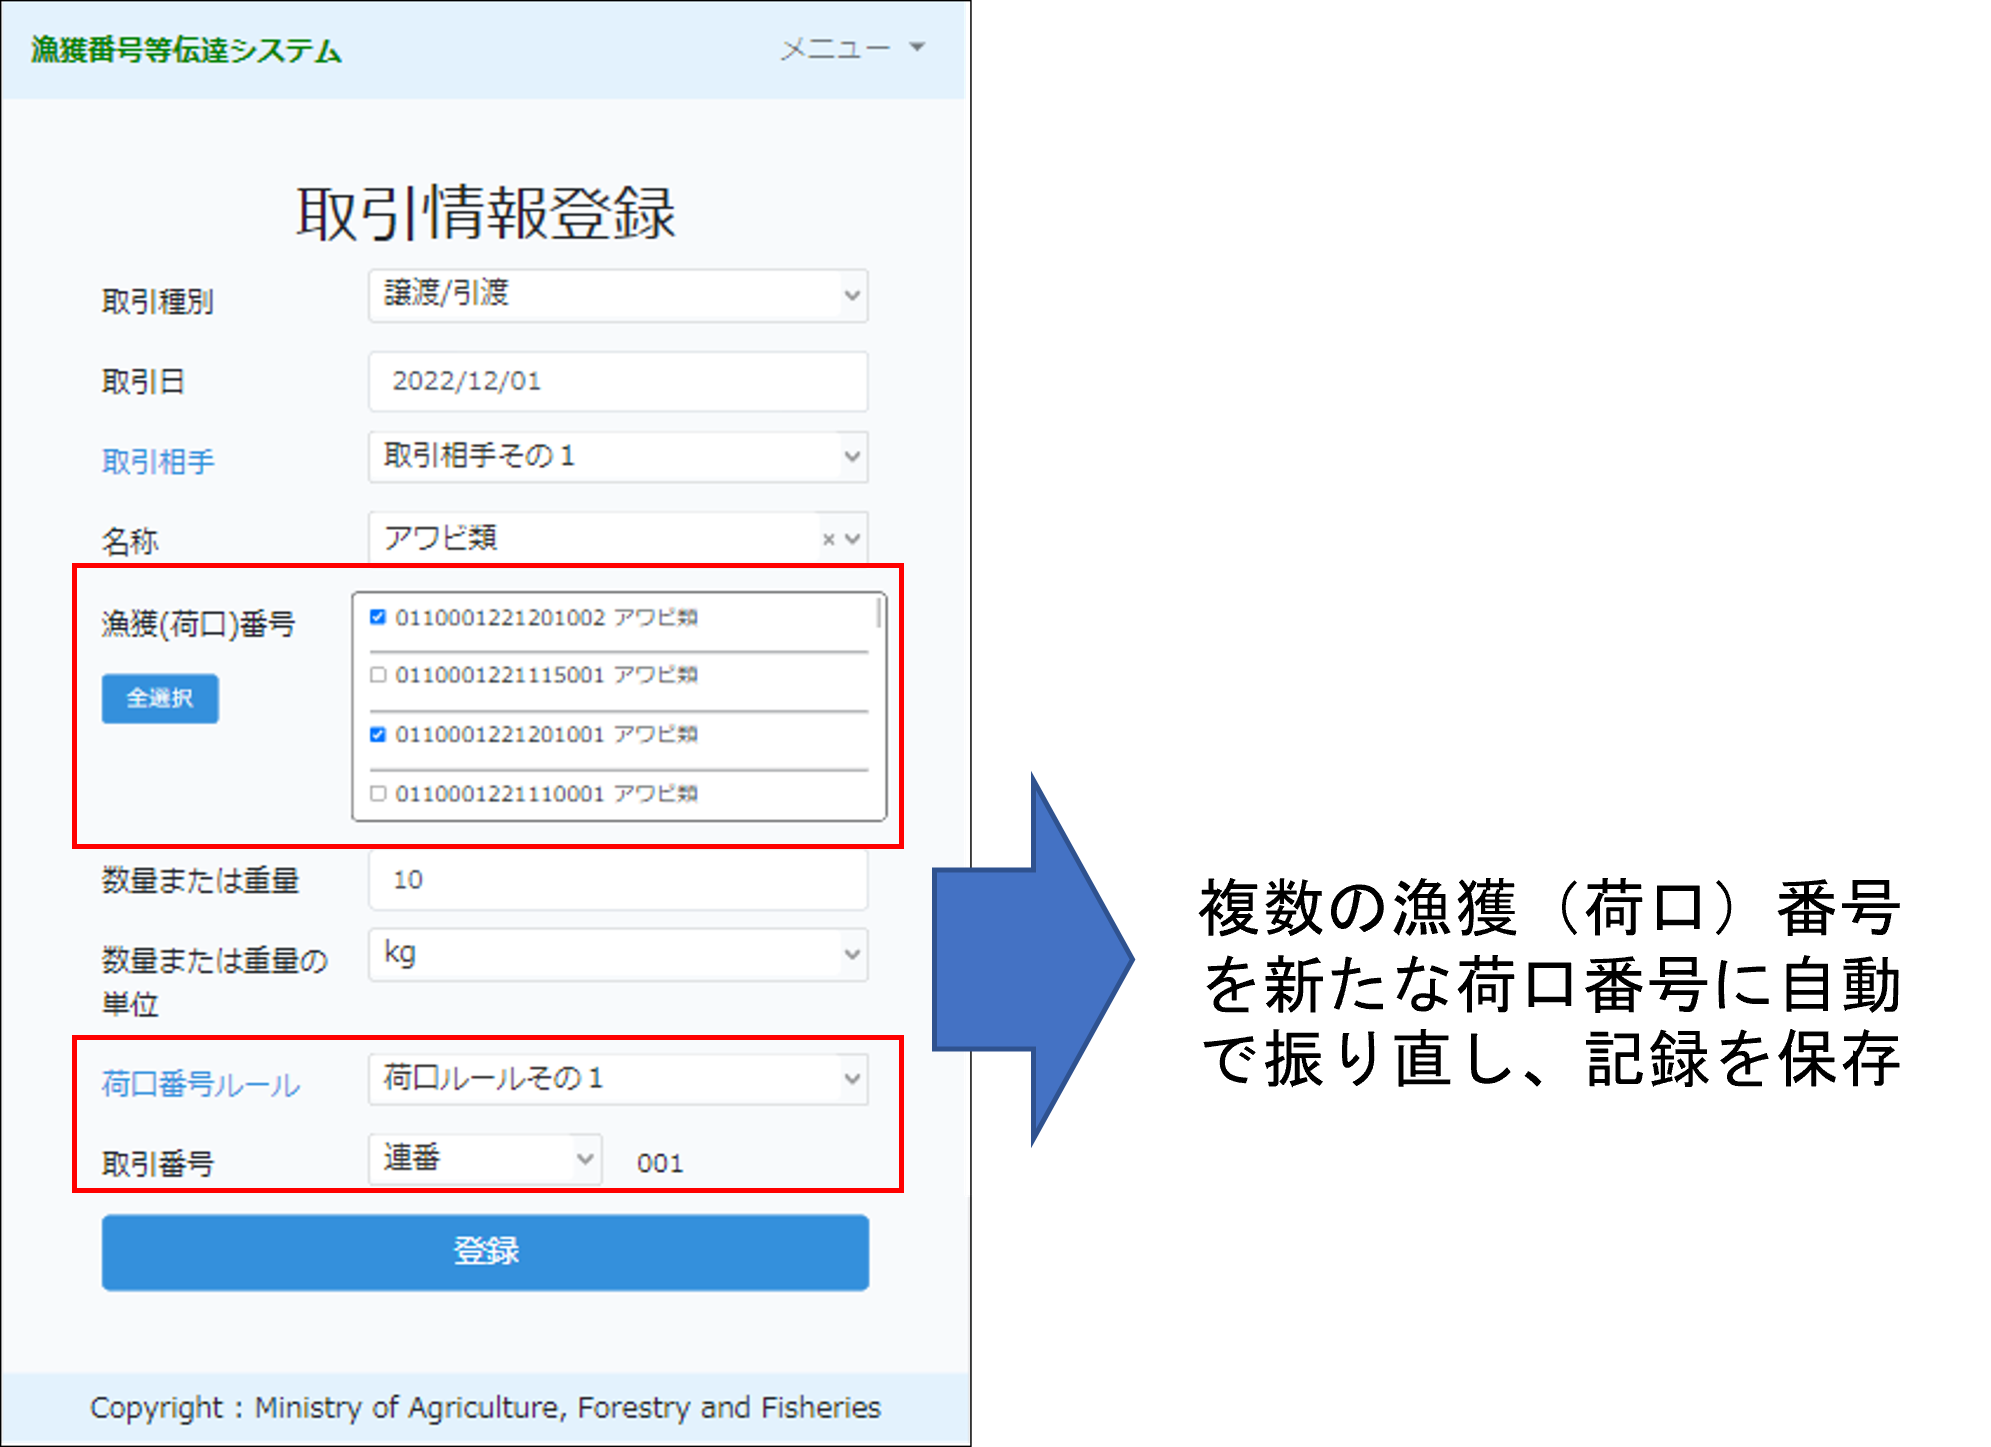Click the 全選択 button
Viewport: 1991px width, 1447px height.
click(x=160, y=699)
